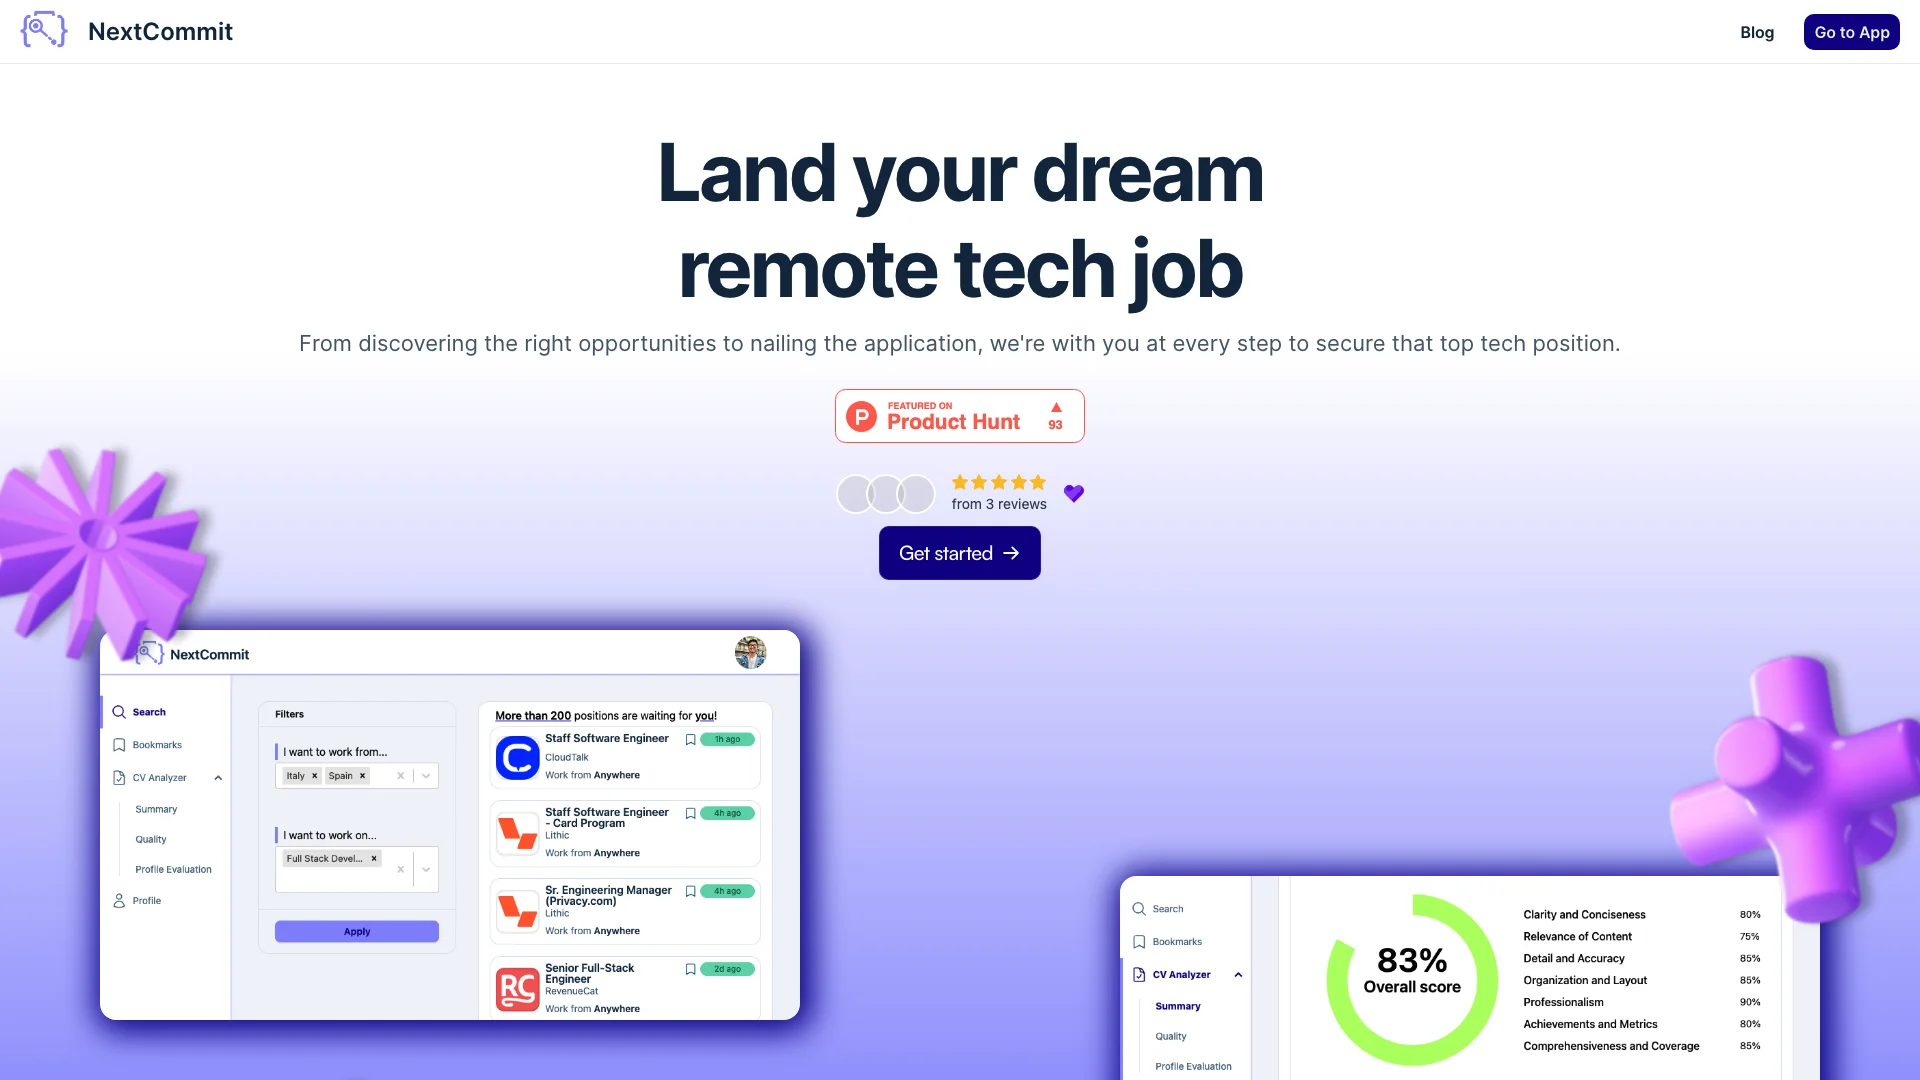Screen dimensions: 1920x1080
Task: Click the NextCommit logo icon top-left
Action: tap(44, 30)
